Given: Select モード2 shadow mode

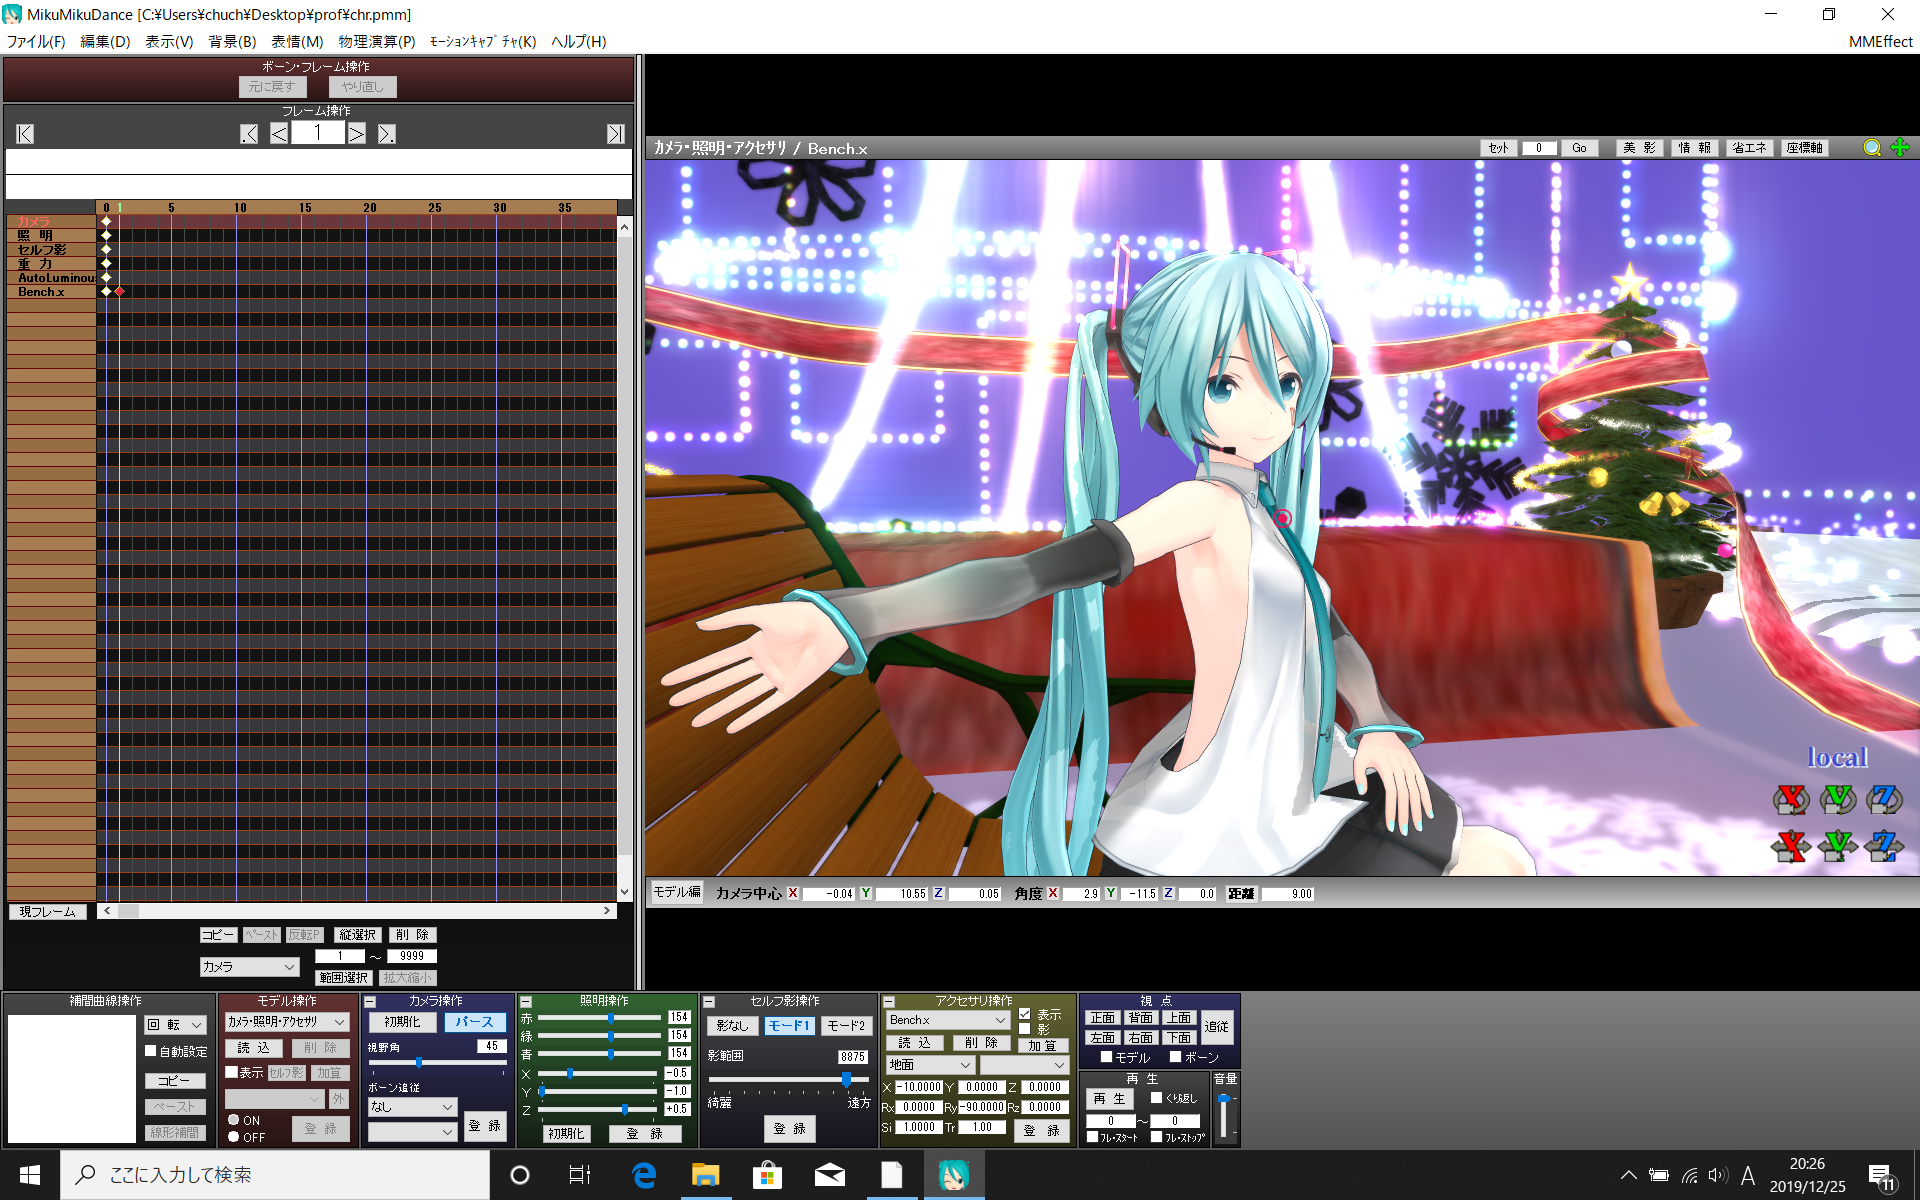Looking at the screenshot, I should (x=845, y=1026).
